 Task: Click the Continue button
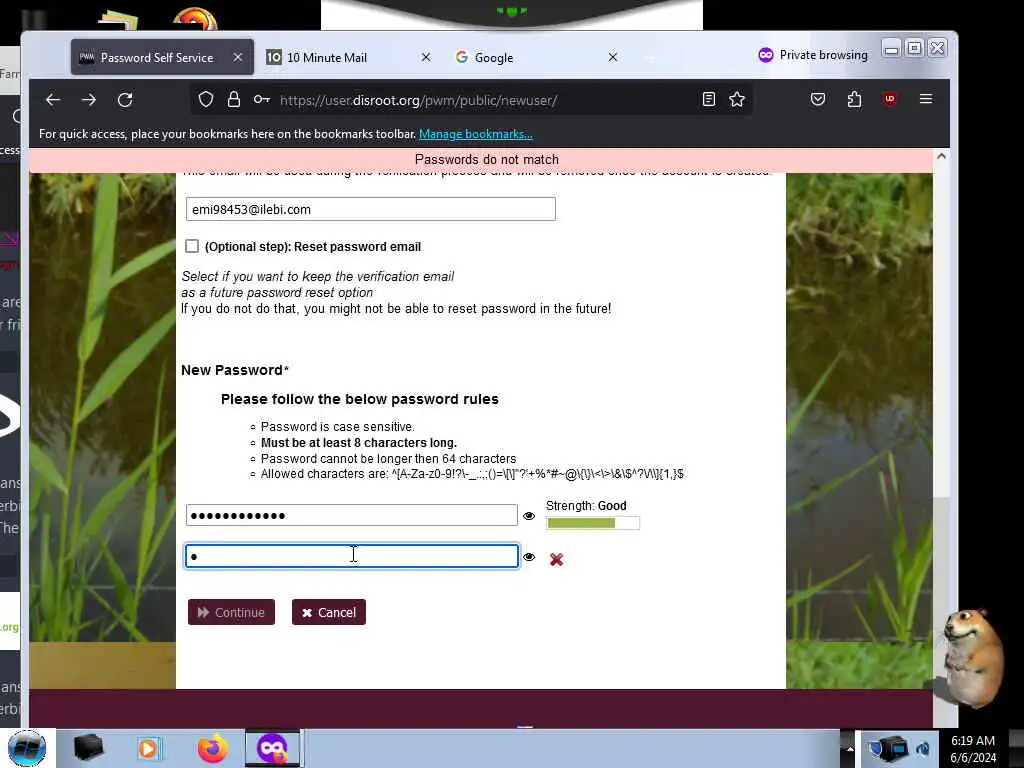(x=231, y=612)
